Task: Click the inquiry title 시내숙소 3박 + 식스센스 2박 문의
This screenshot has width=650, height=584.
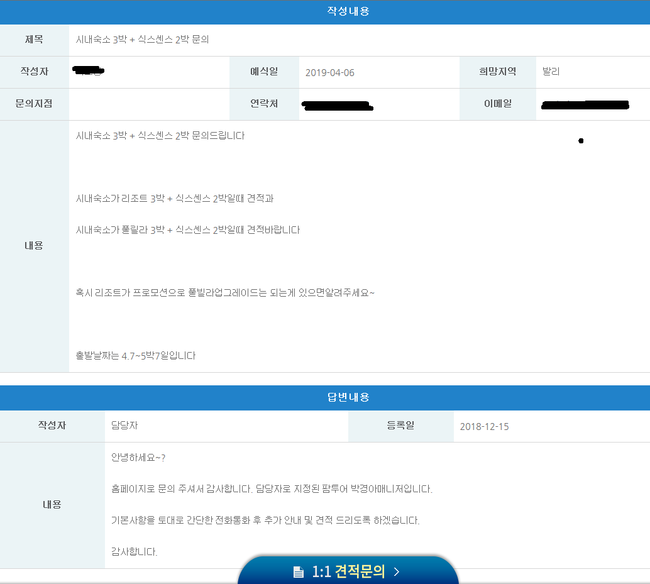Action: 143,39
